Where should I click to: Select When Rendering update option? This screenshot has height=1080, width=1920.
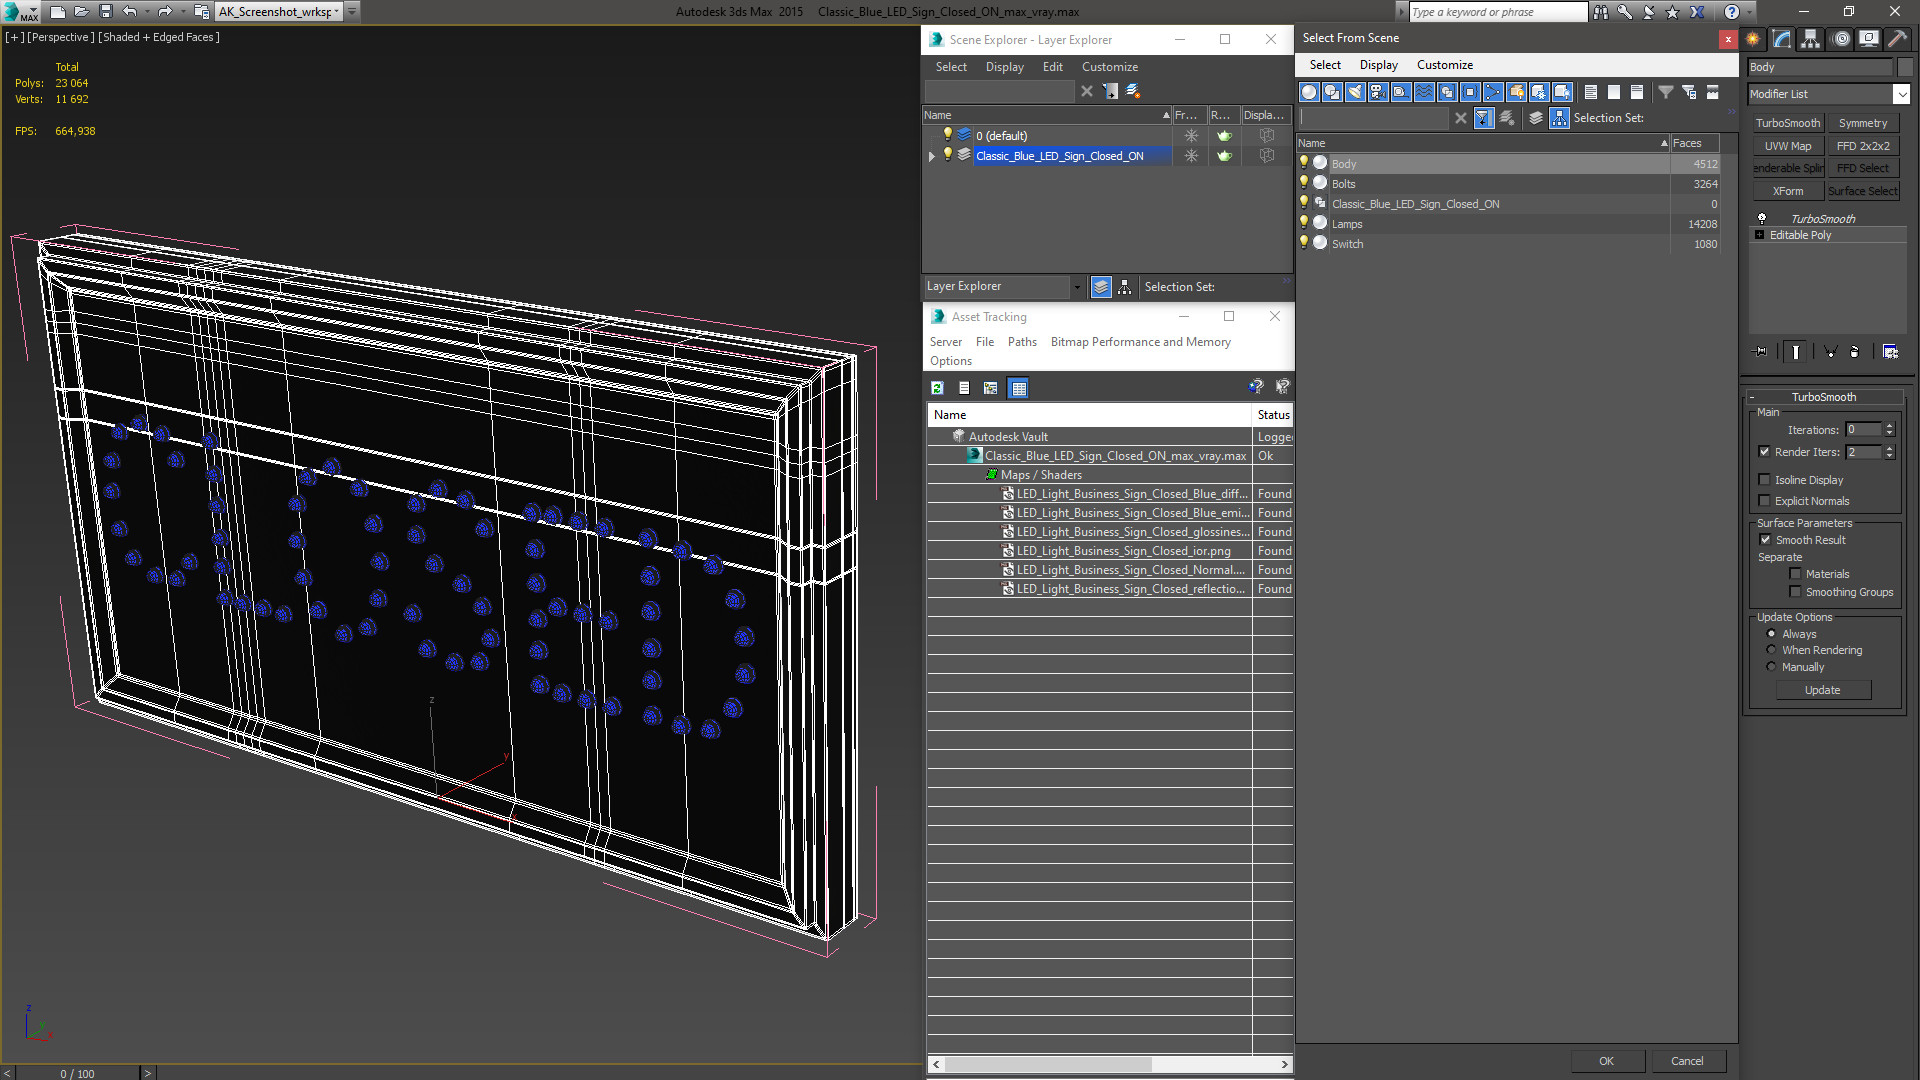[1771, 650]
